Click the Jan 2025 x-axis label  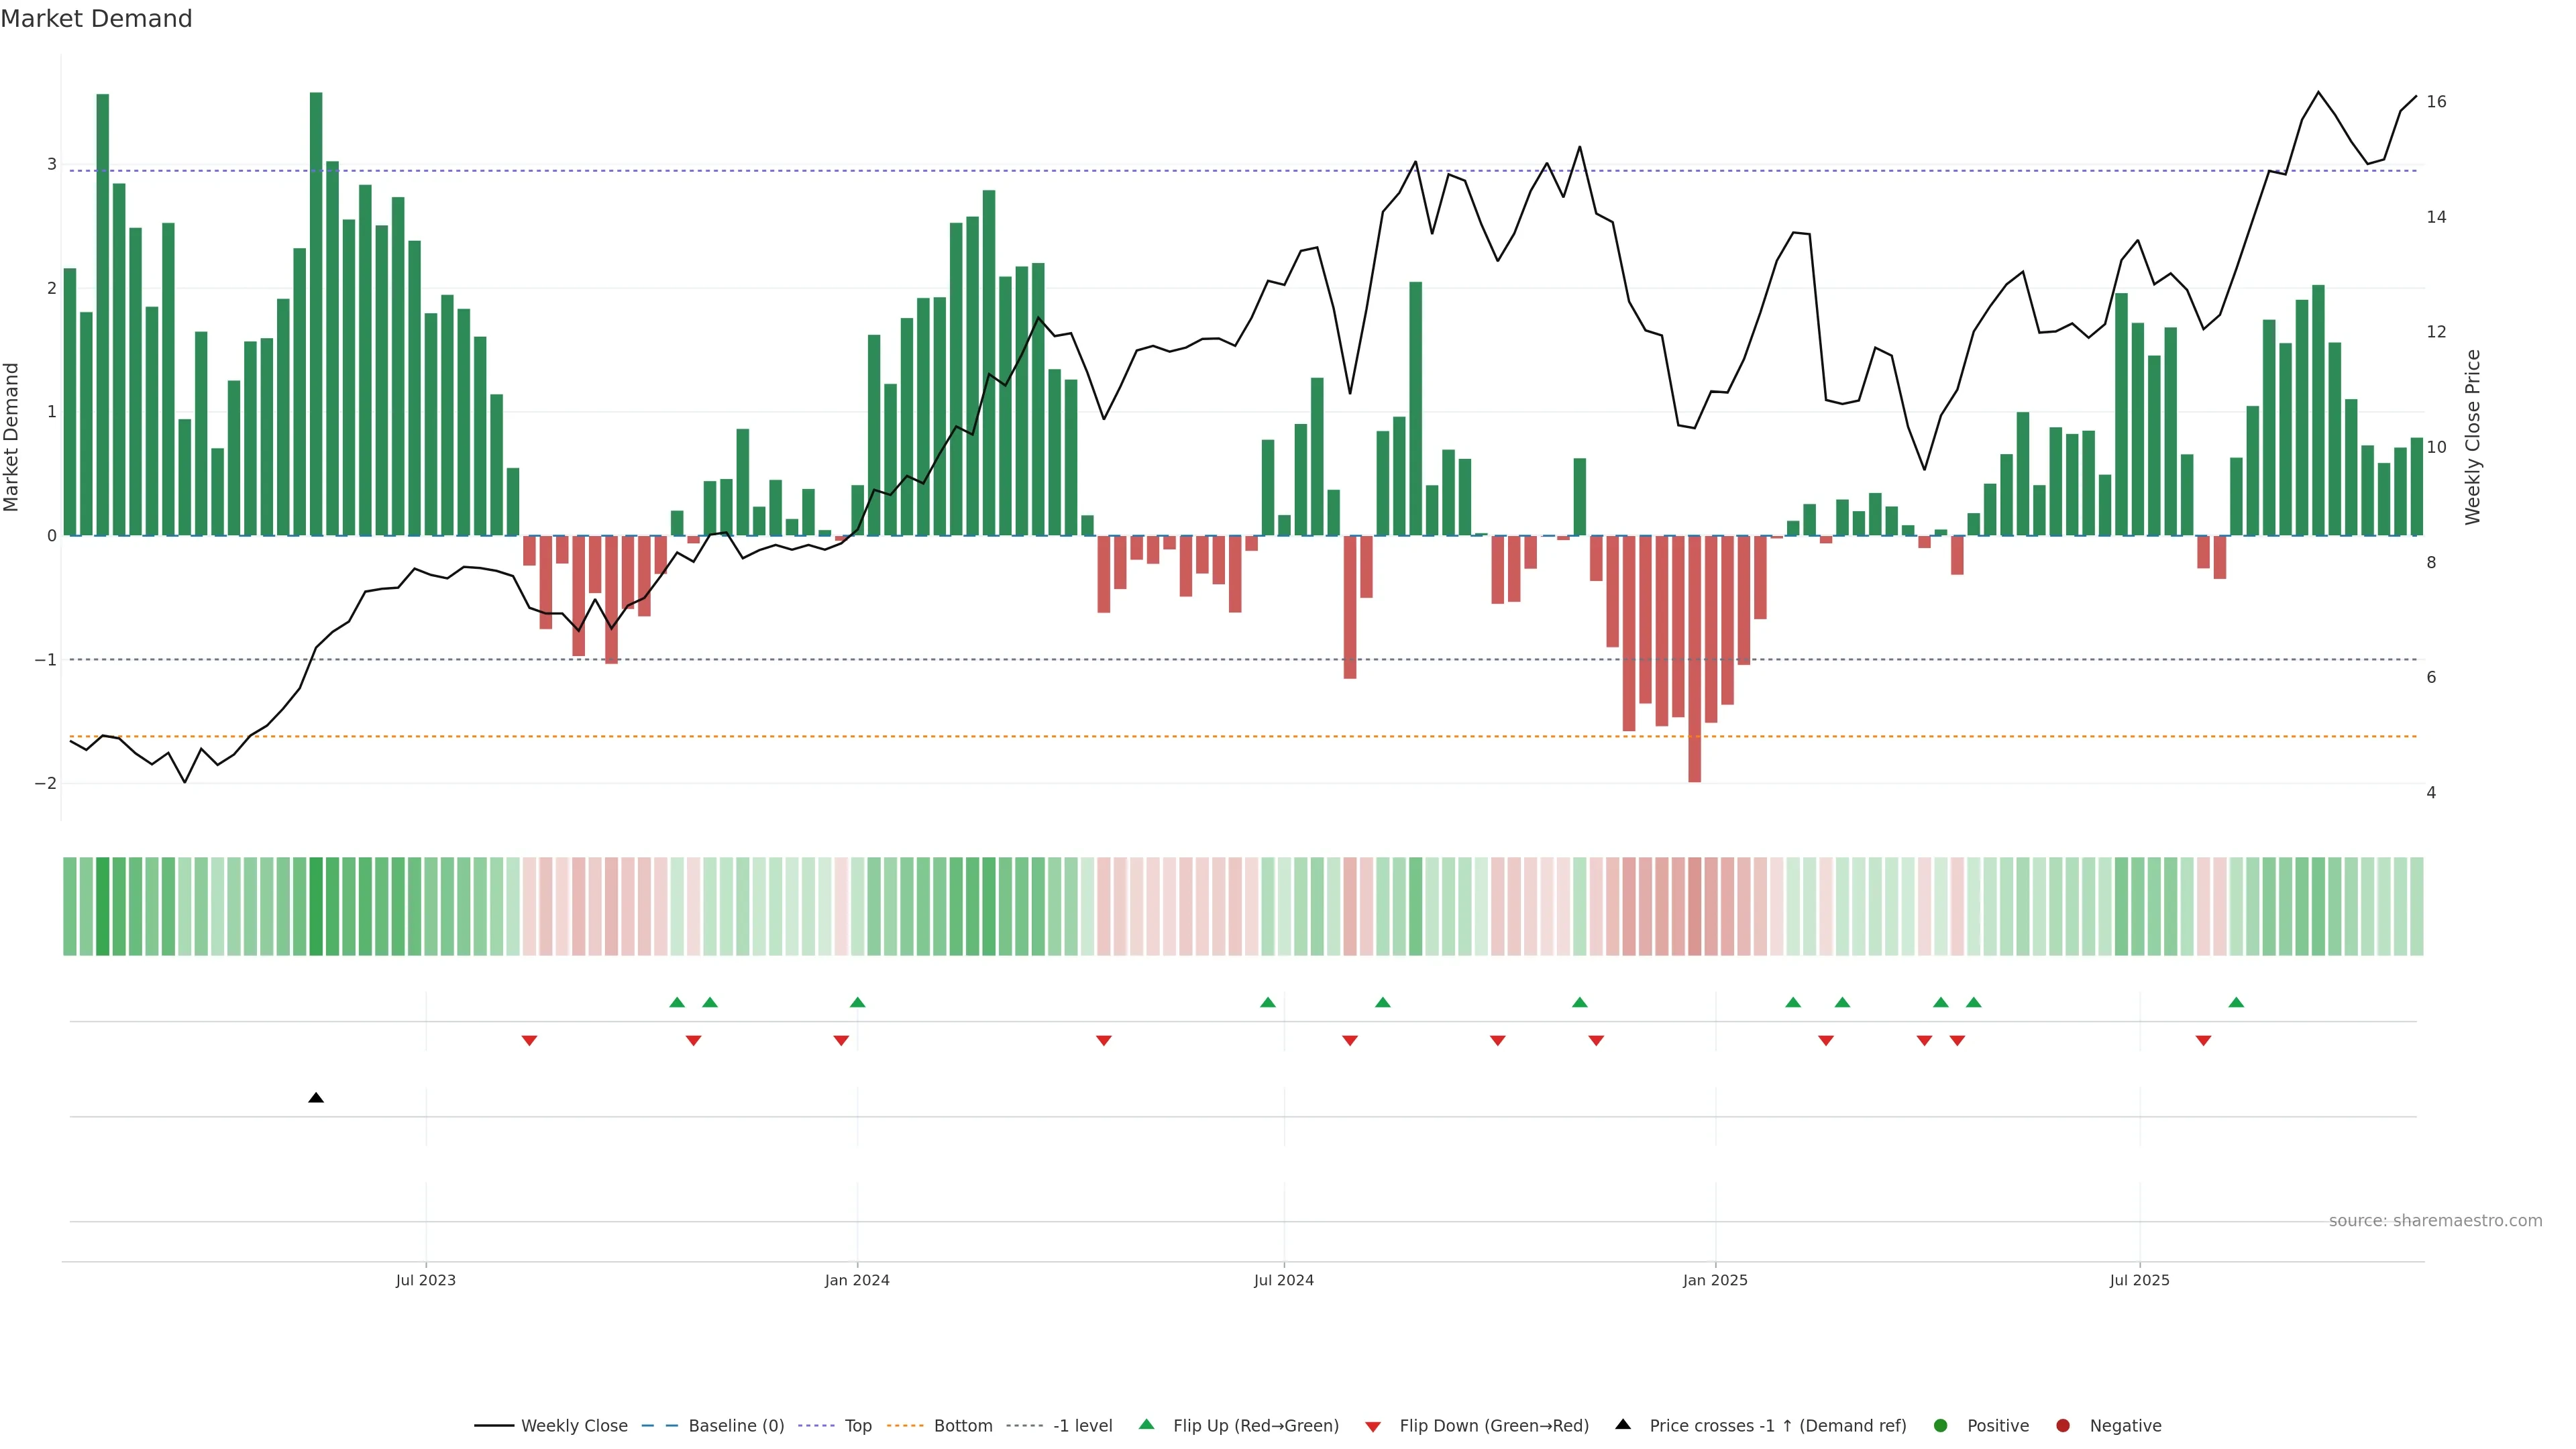tap(1715, 1280)
